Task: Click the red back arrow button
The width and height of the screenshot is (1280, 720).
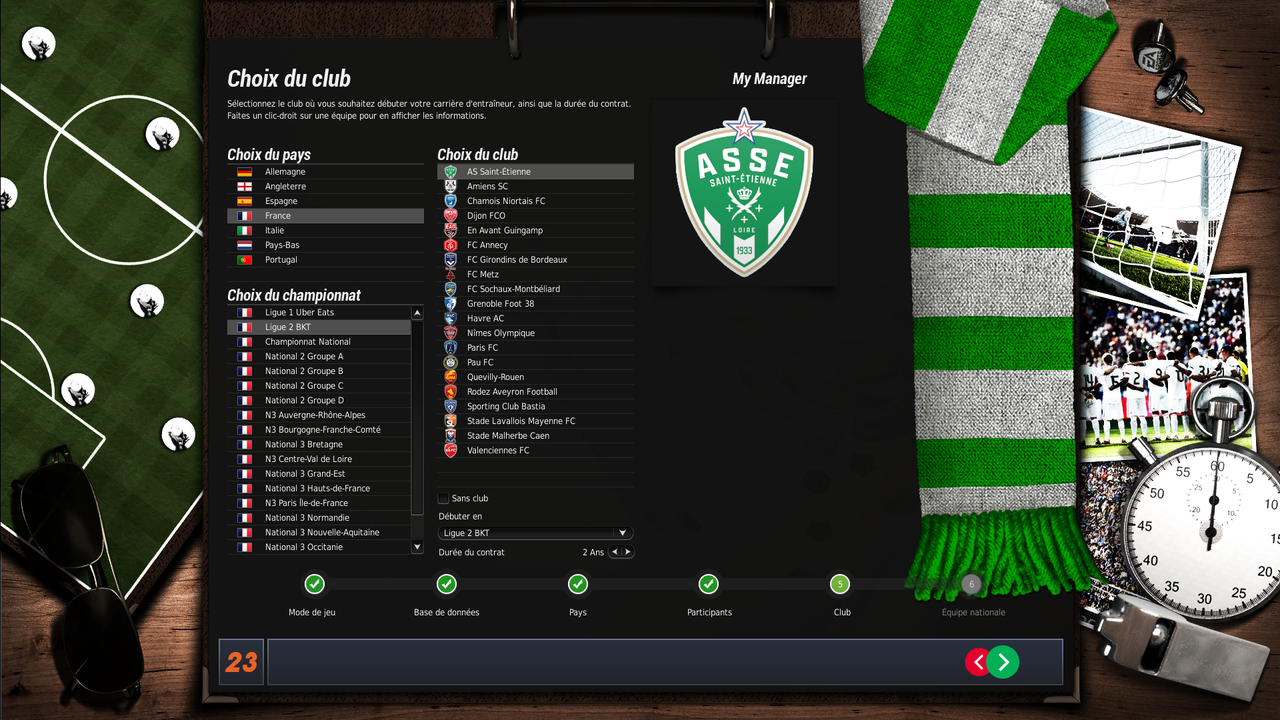Action: click(x=976, y=662)
